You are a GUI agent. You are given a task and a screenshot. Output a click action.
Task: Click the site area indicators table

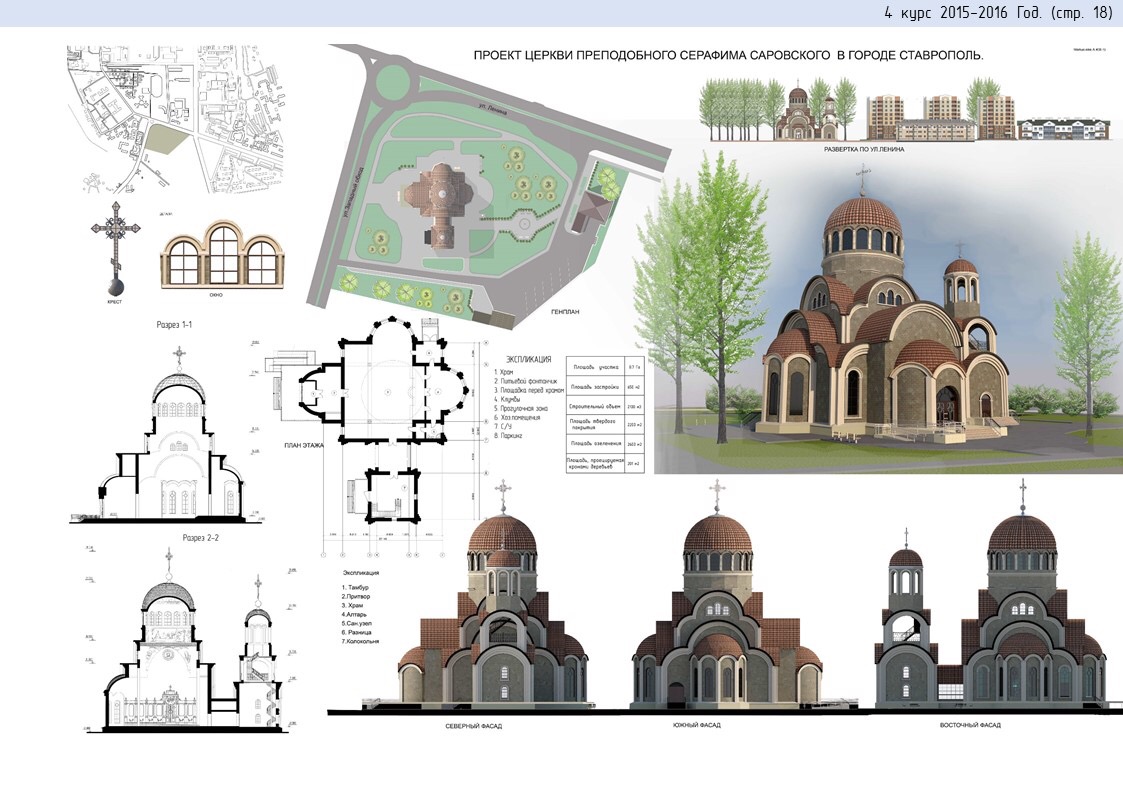click(606, 413)
